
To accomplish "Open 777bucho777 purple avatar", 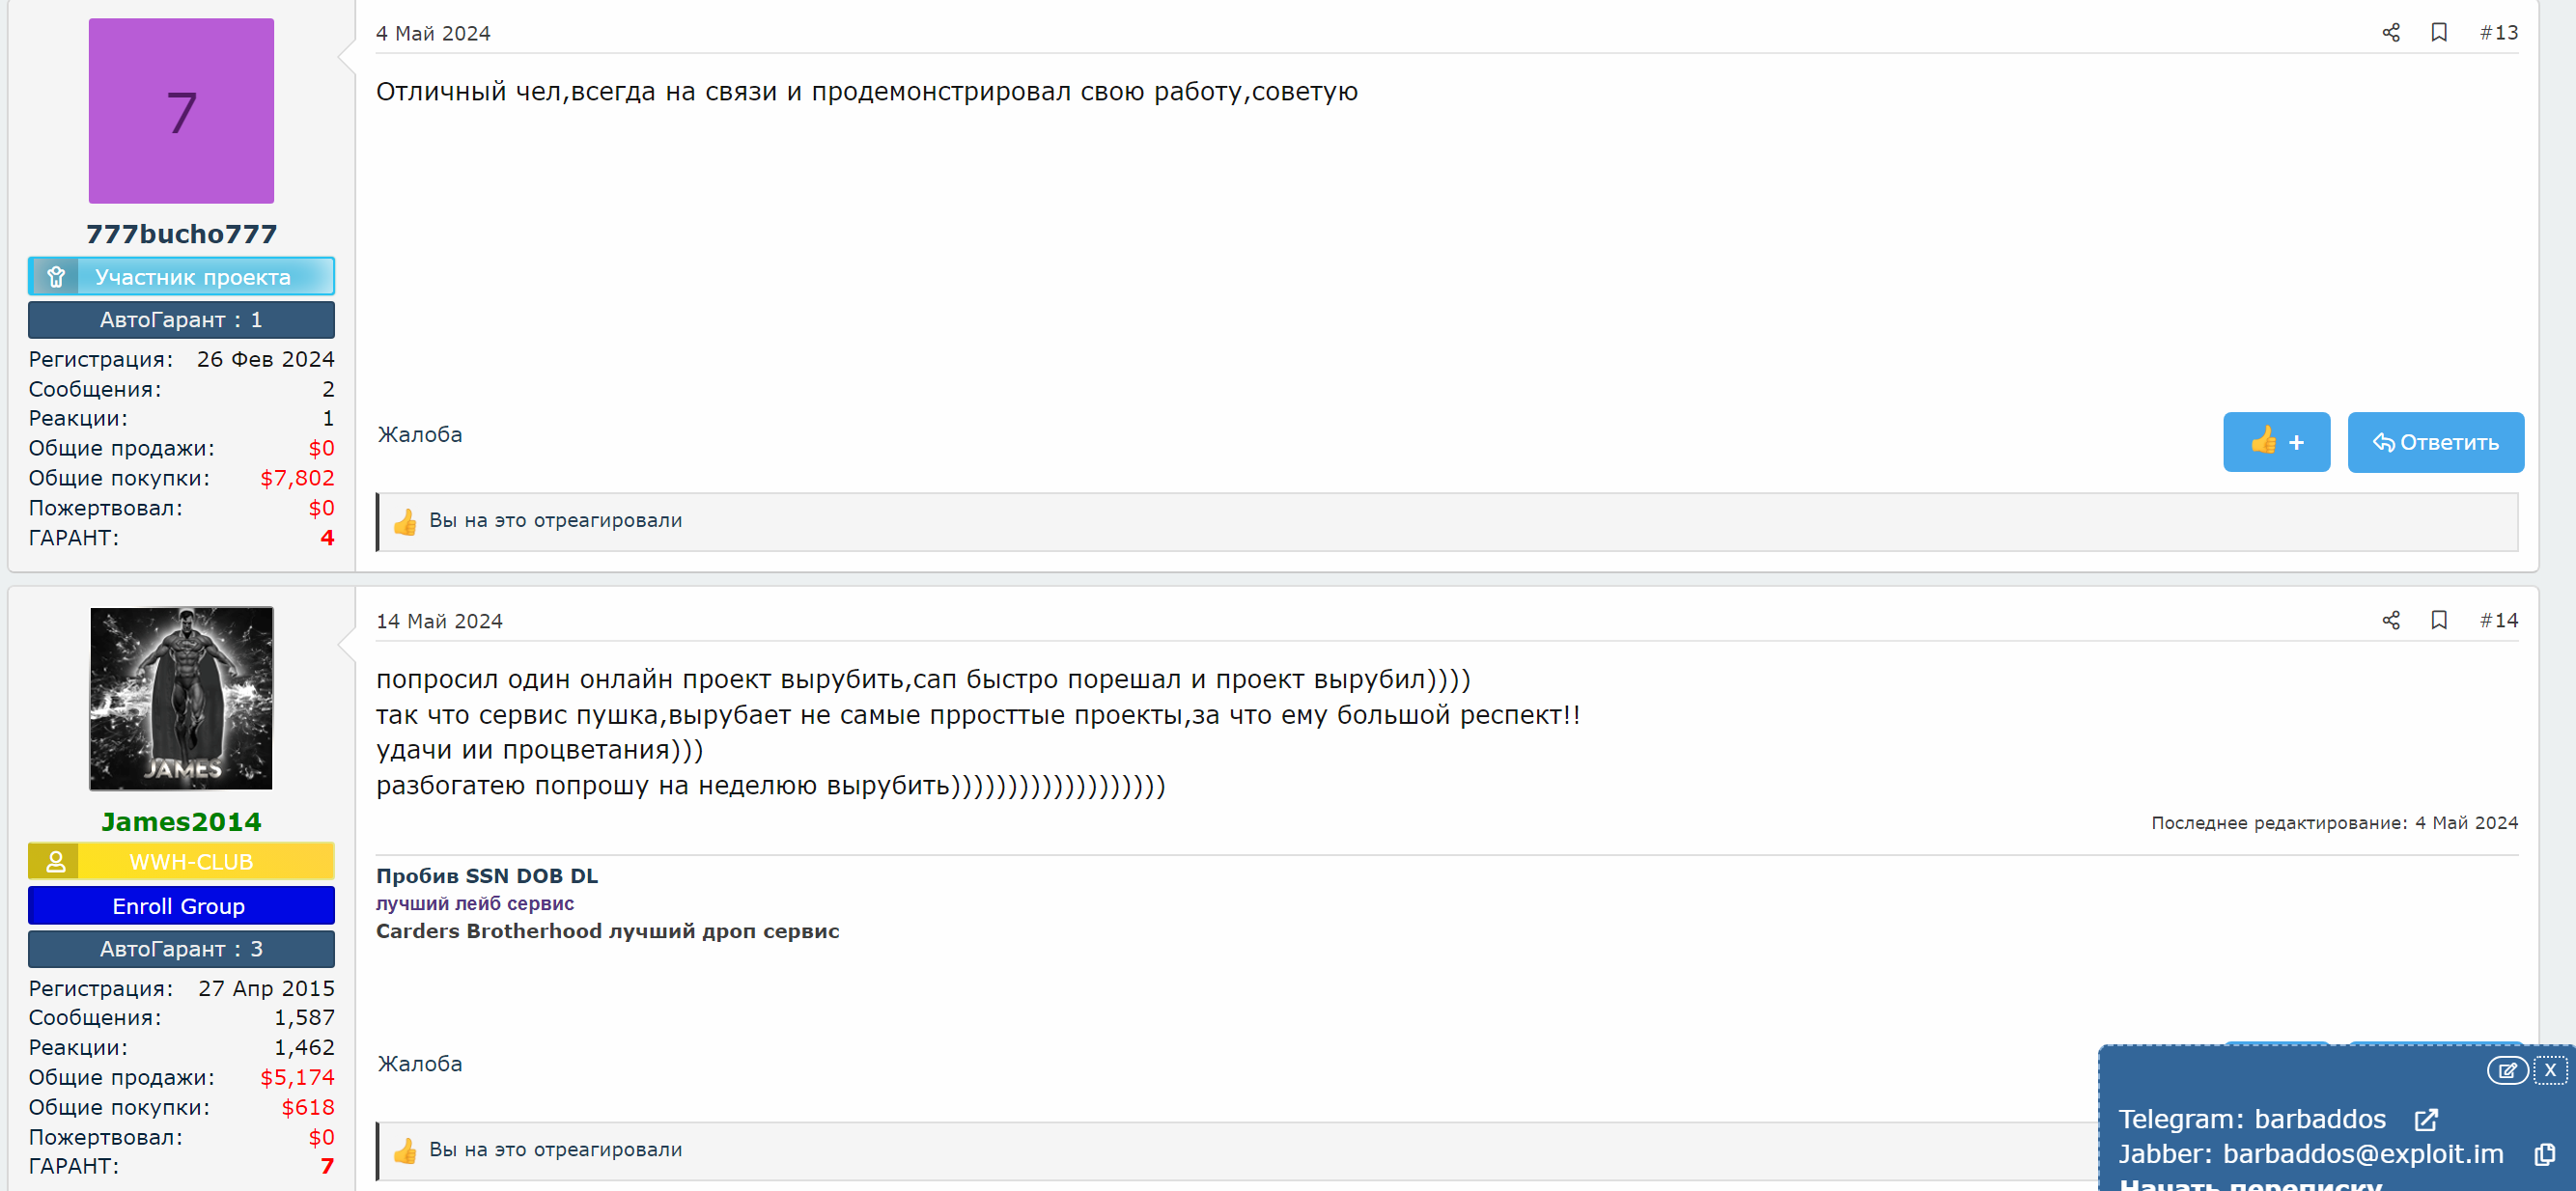I will pyautogui.click(x=181, y=111).
